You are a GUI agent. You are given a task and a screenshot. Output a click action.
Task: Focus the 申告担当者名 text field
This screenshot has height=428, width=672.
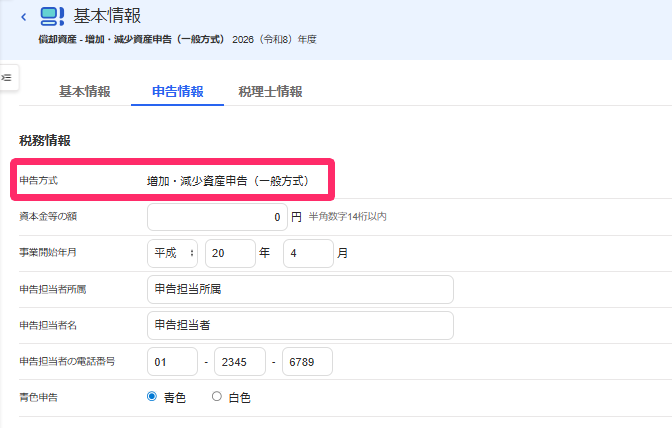(x=300, y=325)
